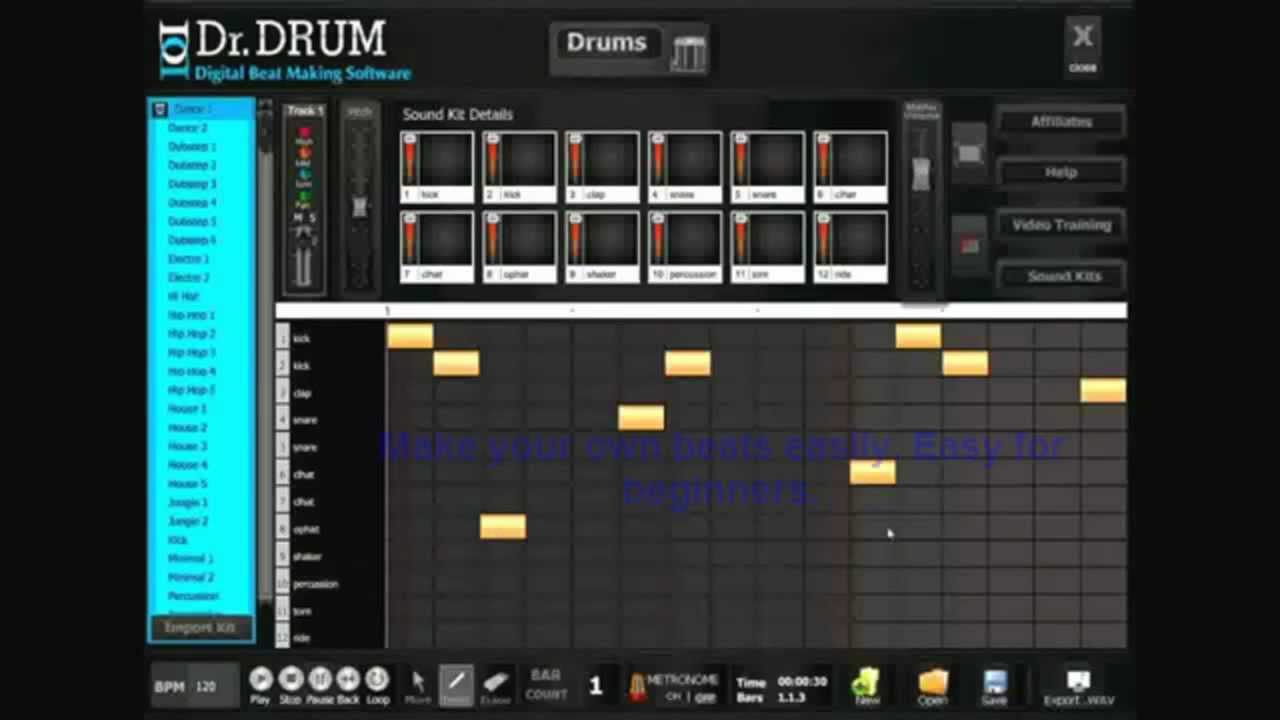
Task: Click the pitch slider handle
Action: point(360,207)
